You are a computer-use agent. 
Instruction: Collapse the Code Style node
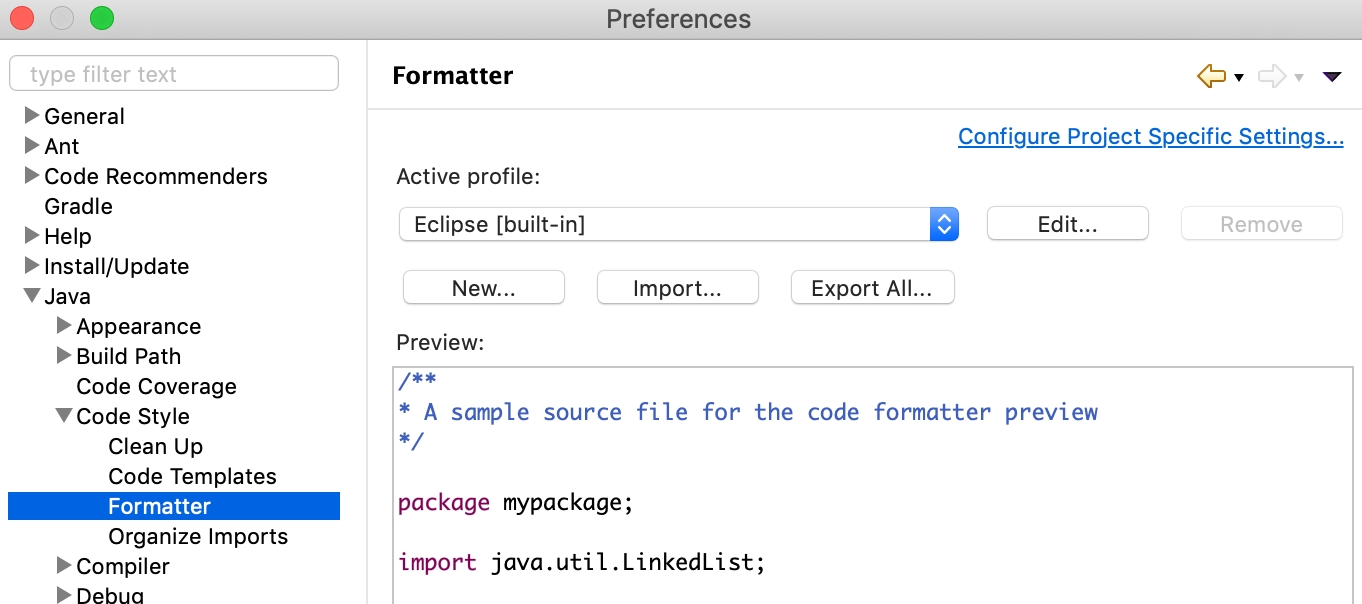[64, 416]
